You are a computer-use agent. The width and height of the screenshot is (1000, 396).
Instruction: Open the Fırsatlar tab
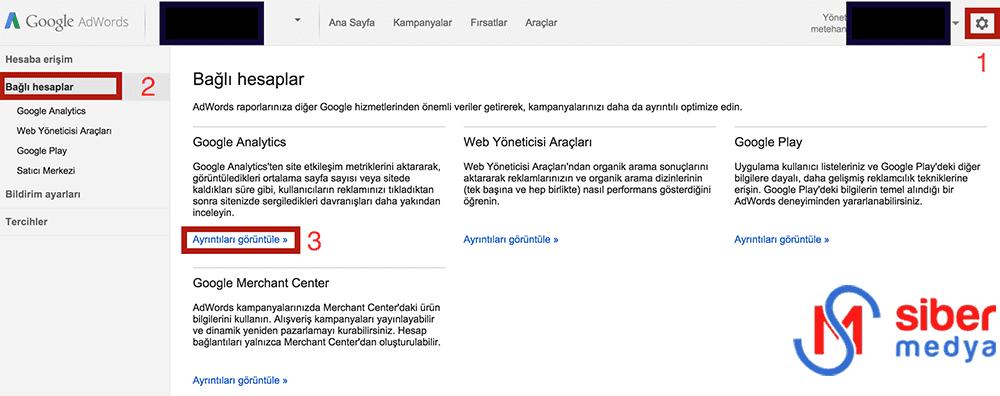pyautogui.click(x=489, y=22)
